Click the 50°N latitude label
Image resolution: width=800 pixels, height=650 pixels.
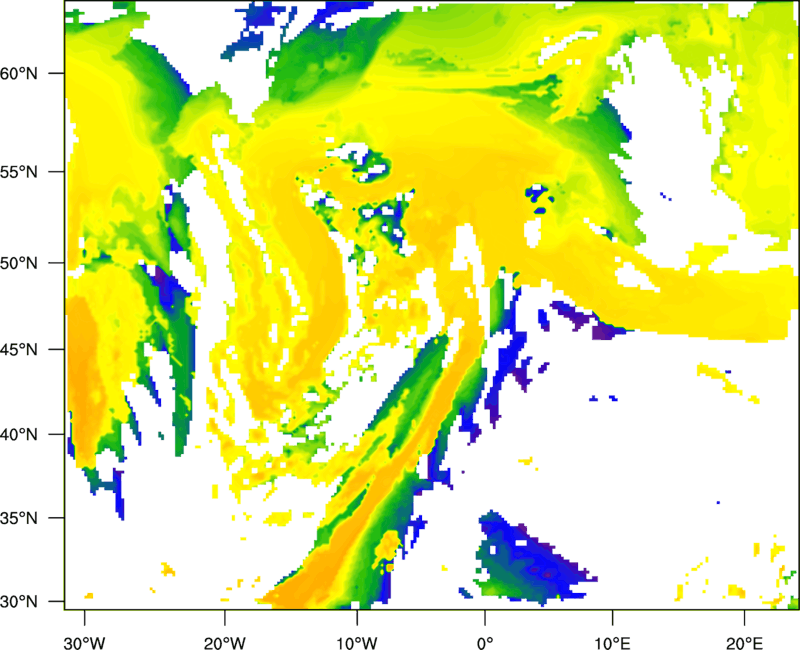click(x=19, y=263)
